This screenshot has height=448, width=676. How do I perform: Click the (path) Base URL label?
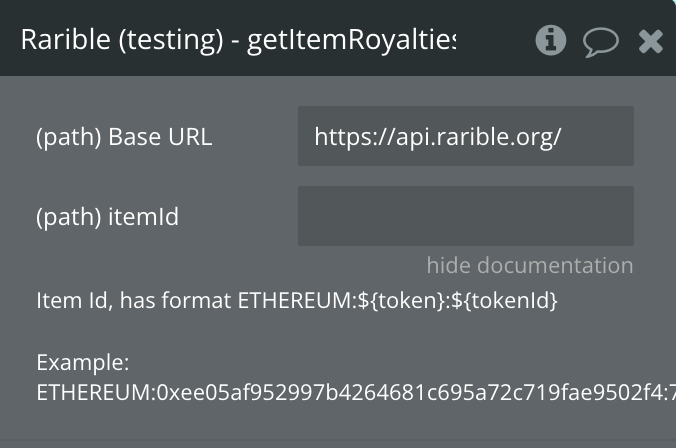point(124,137)
